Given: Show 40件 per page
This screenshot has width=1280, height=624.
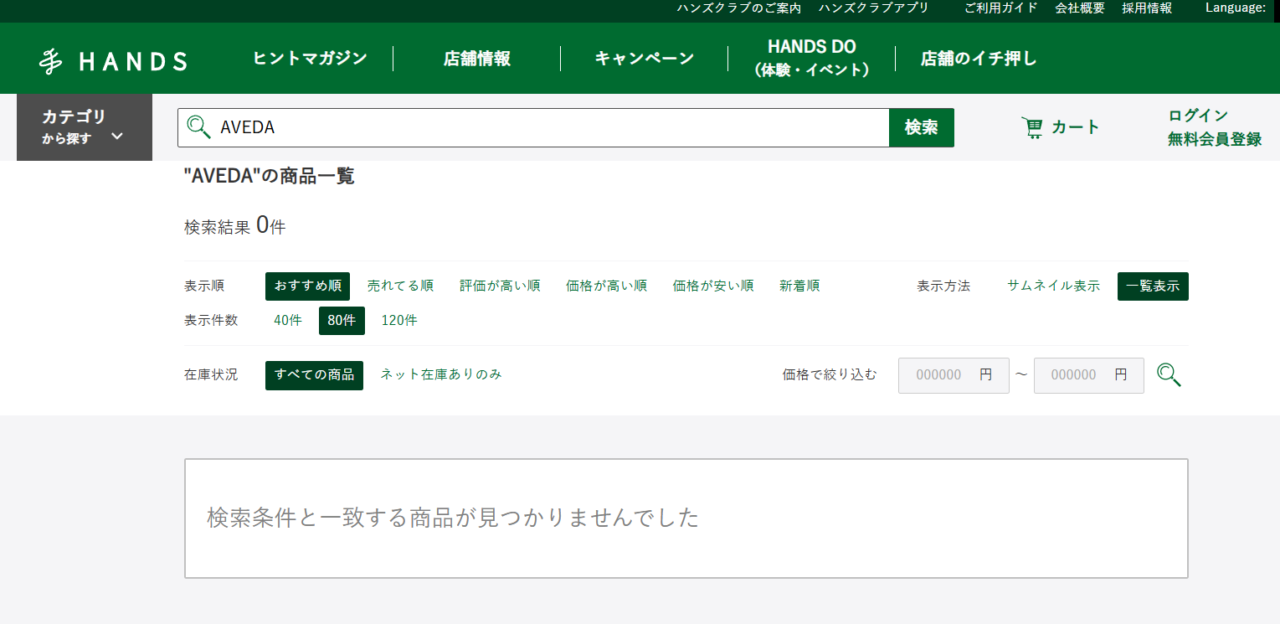Looking at the screenshot, I should [x=288, y=321].
